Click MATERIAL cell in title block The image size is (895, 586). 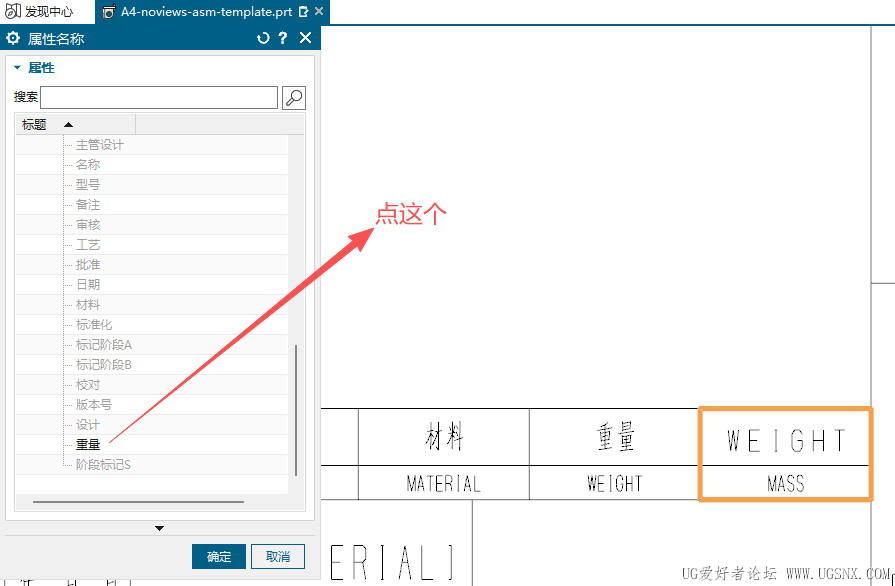[x=444, y=483]
